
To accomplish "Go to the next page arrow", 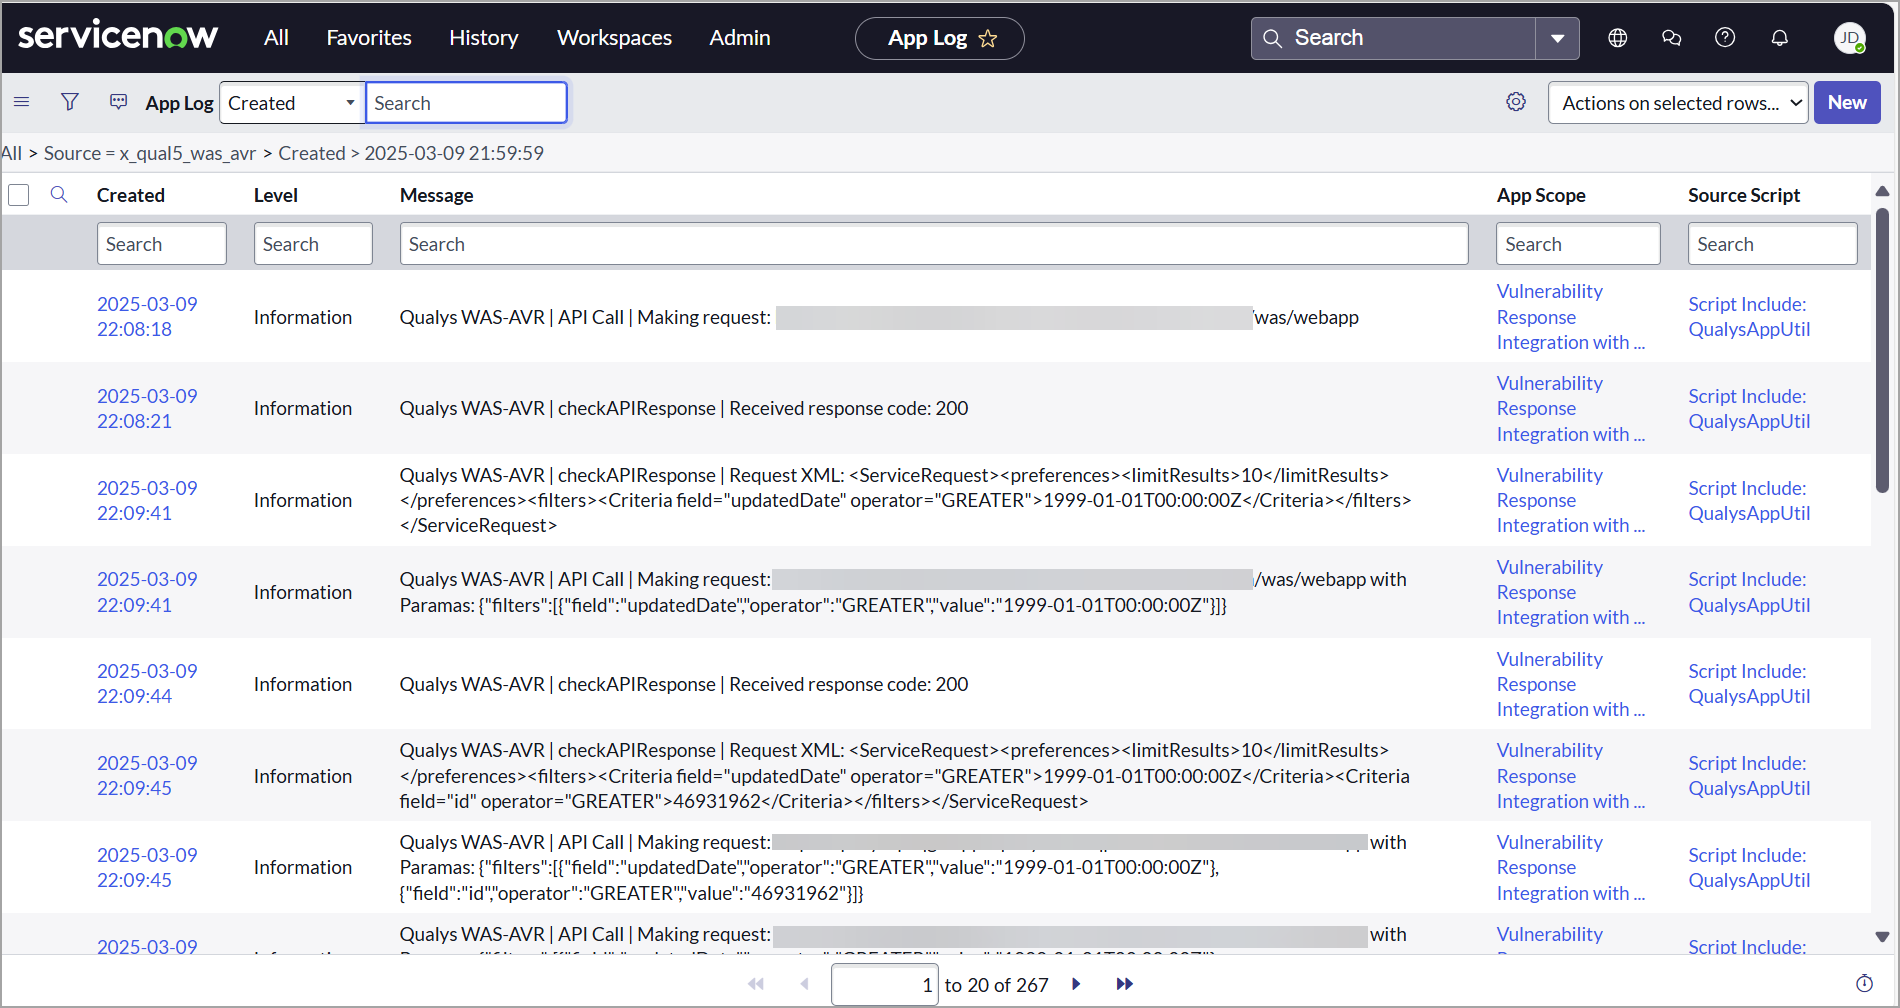I will coord(1076,984).
